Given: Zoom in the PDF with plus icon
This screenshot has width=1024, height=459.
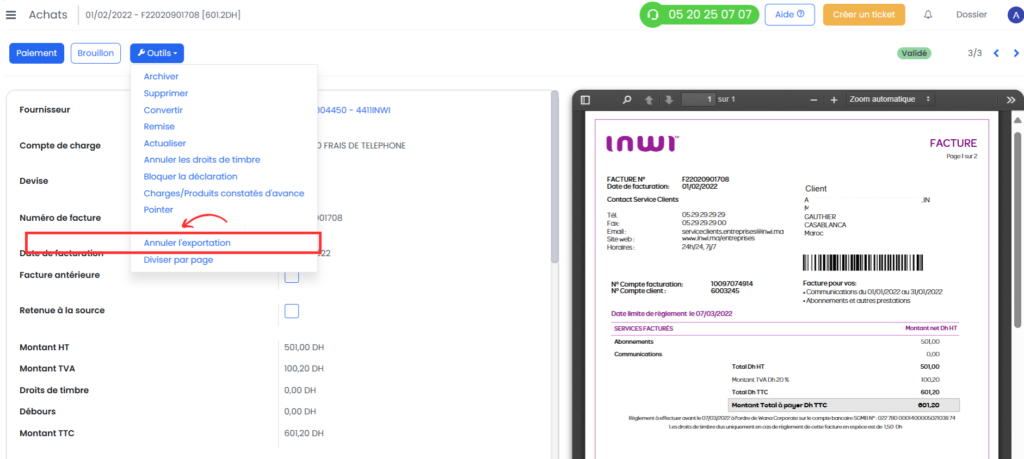Looking at the screenshot, I should pos(833,100).
